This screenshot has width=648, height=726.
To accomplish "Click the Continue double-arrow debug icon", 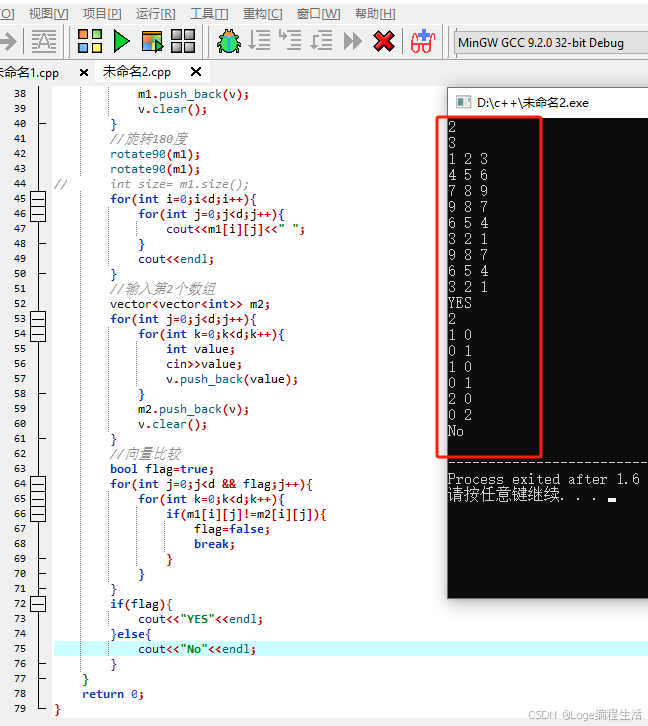I will click(353, 41).
